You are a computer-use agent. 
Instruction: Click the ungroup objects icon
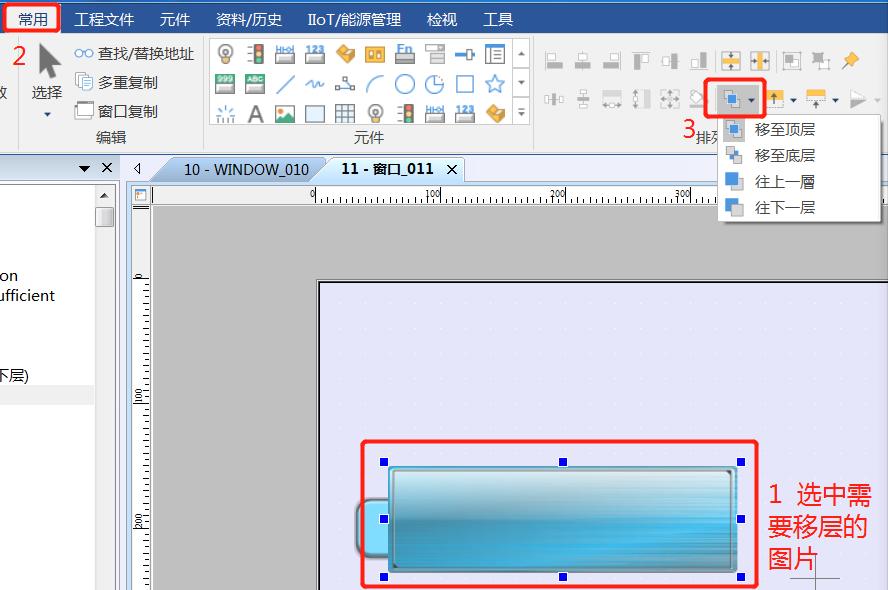pyautogui.click(x=821, y=60)
